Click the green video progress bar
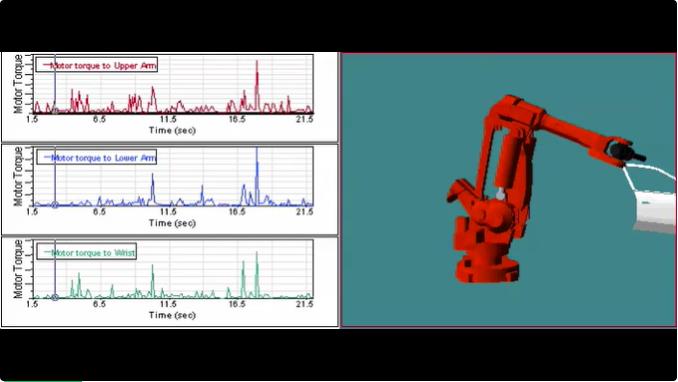678x382 pixels. tap(41, 381)
